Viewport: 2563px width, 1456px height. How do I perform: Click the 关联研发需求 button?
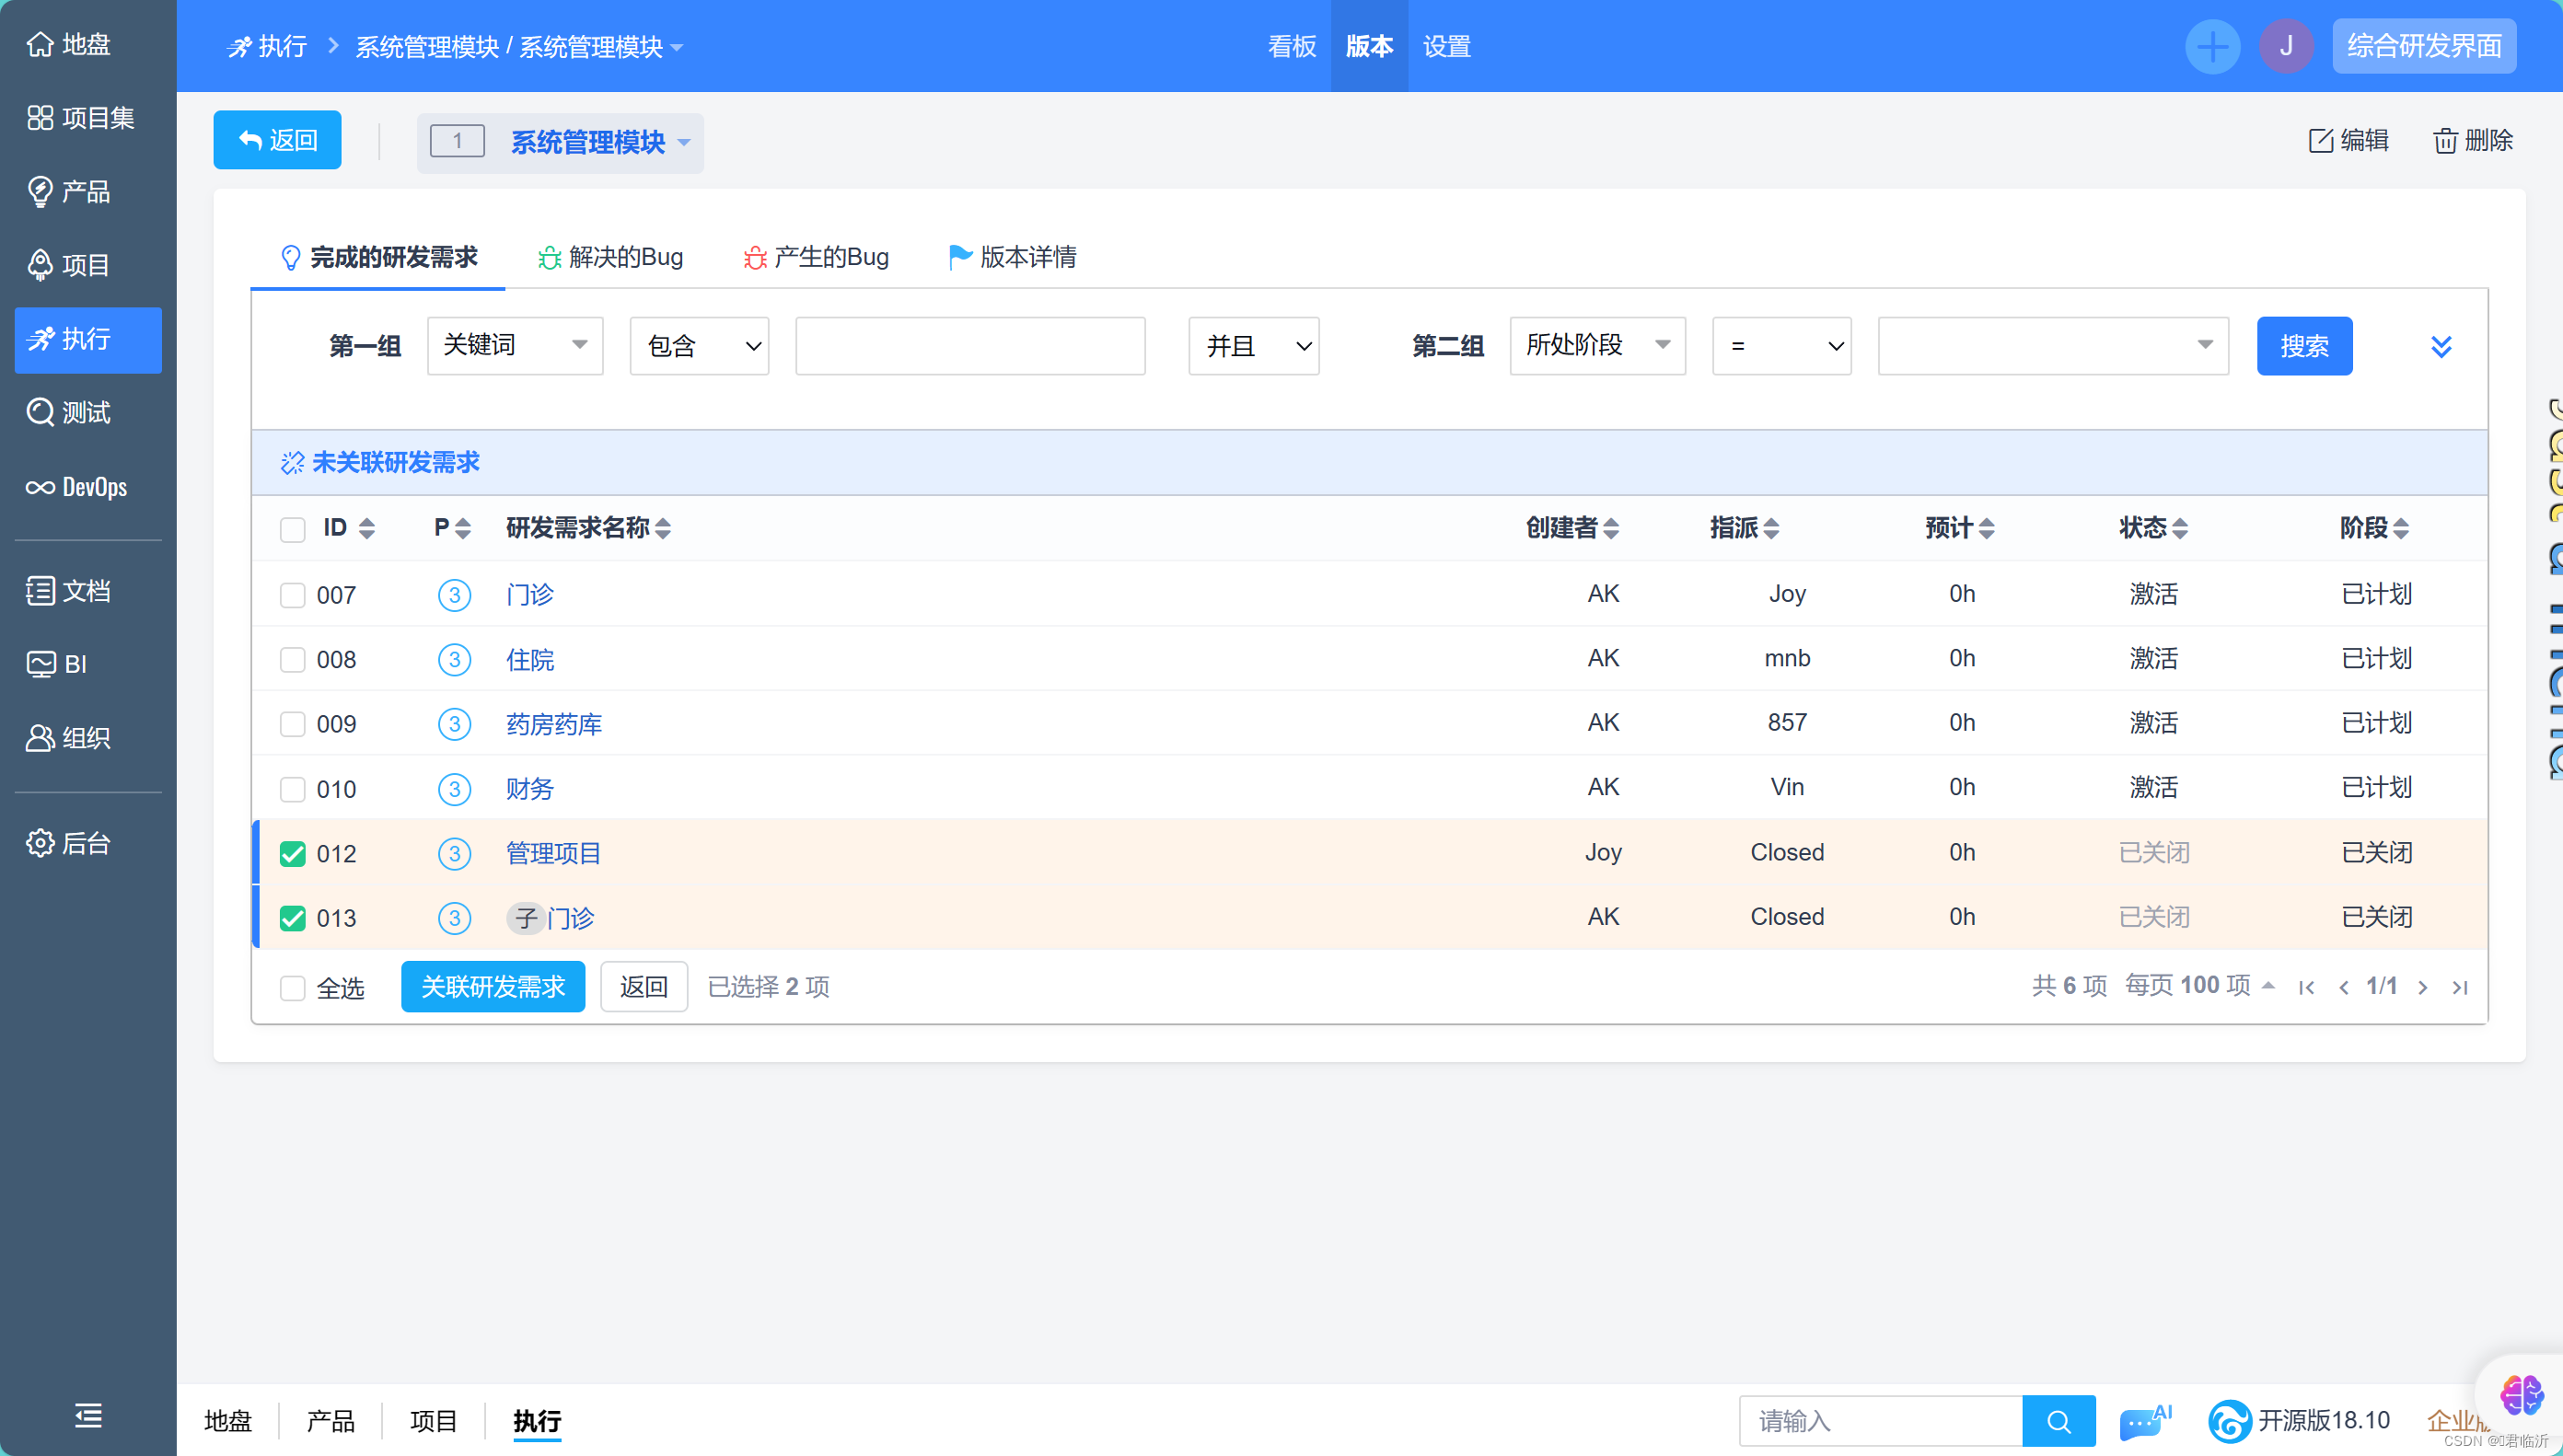point(493,987)
